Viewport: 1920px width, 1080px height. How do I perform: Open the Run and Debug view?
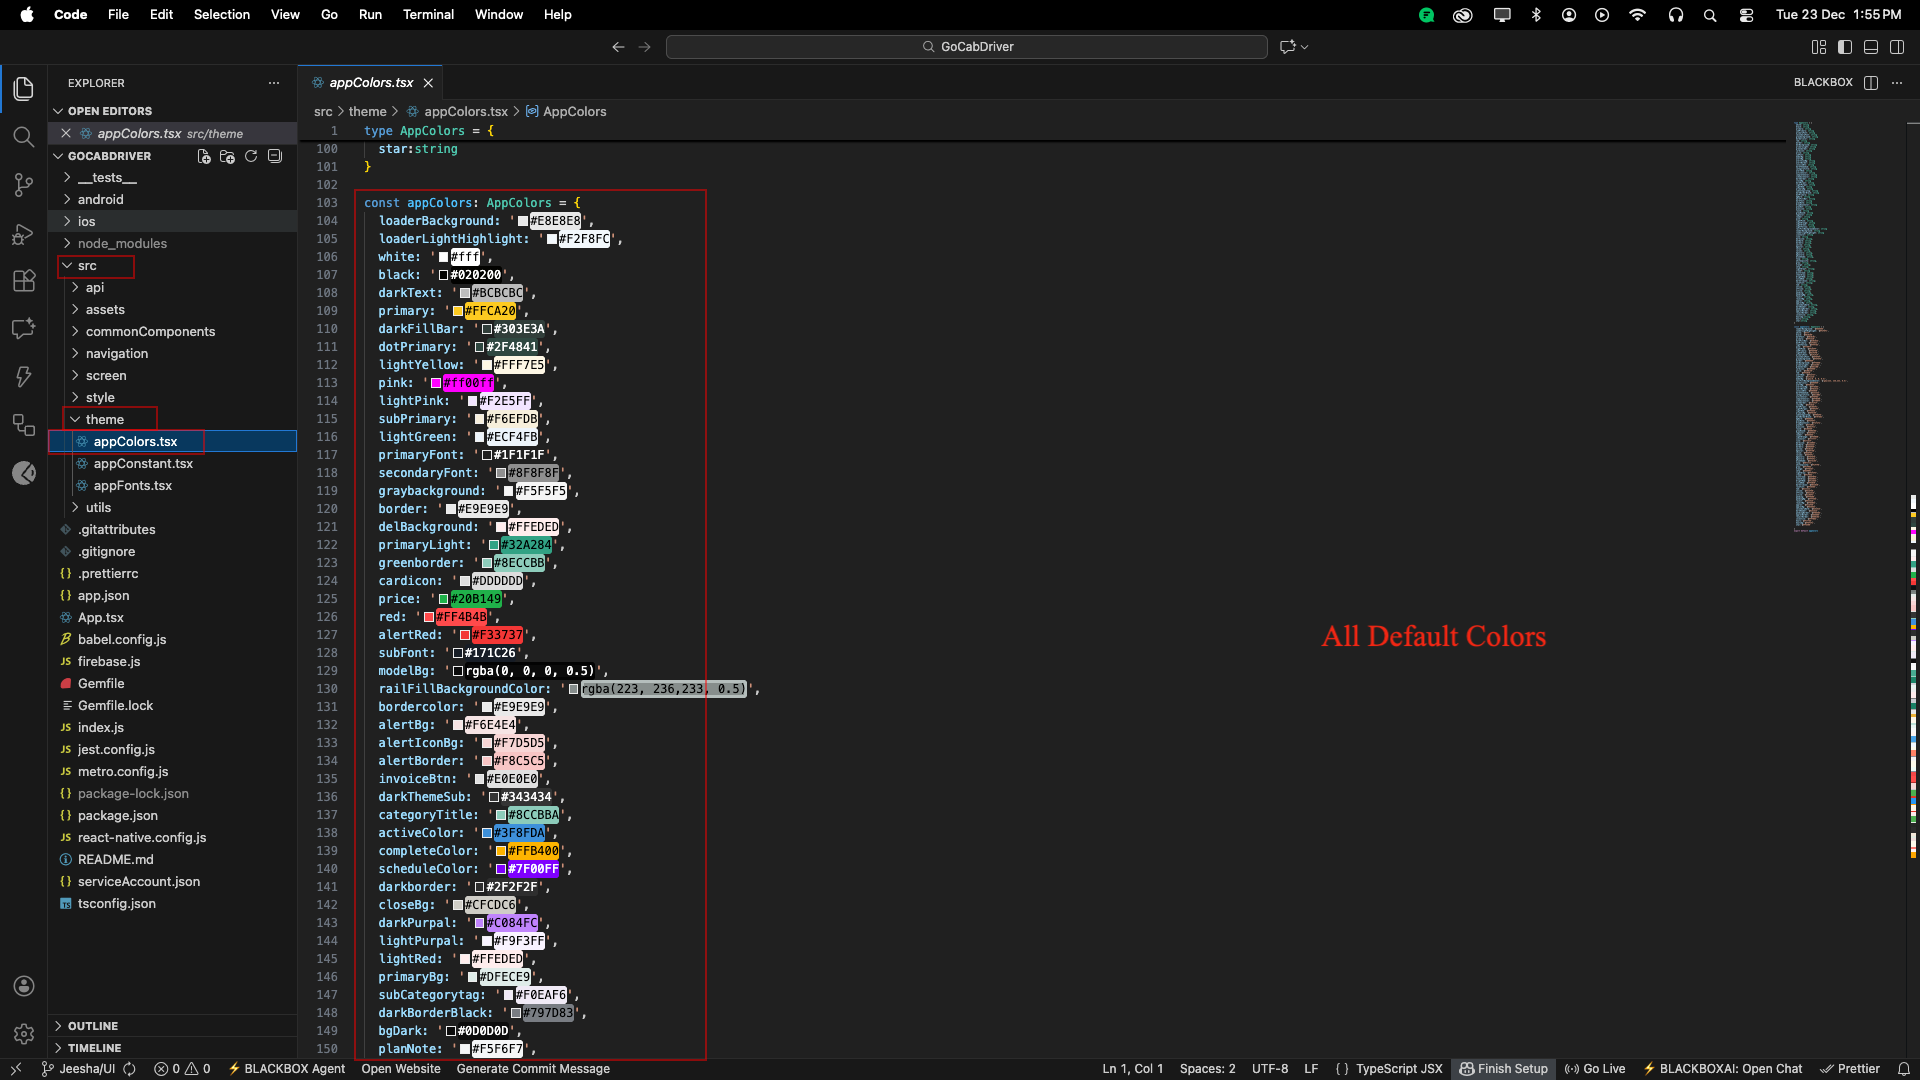23,234
